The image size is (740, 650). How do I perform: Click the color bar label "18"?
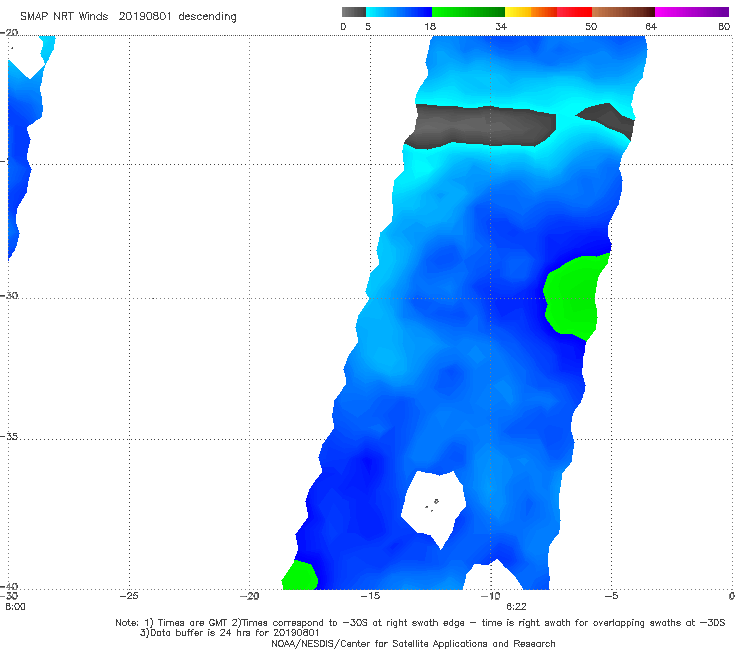[x=430, y=27]
